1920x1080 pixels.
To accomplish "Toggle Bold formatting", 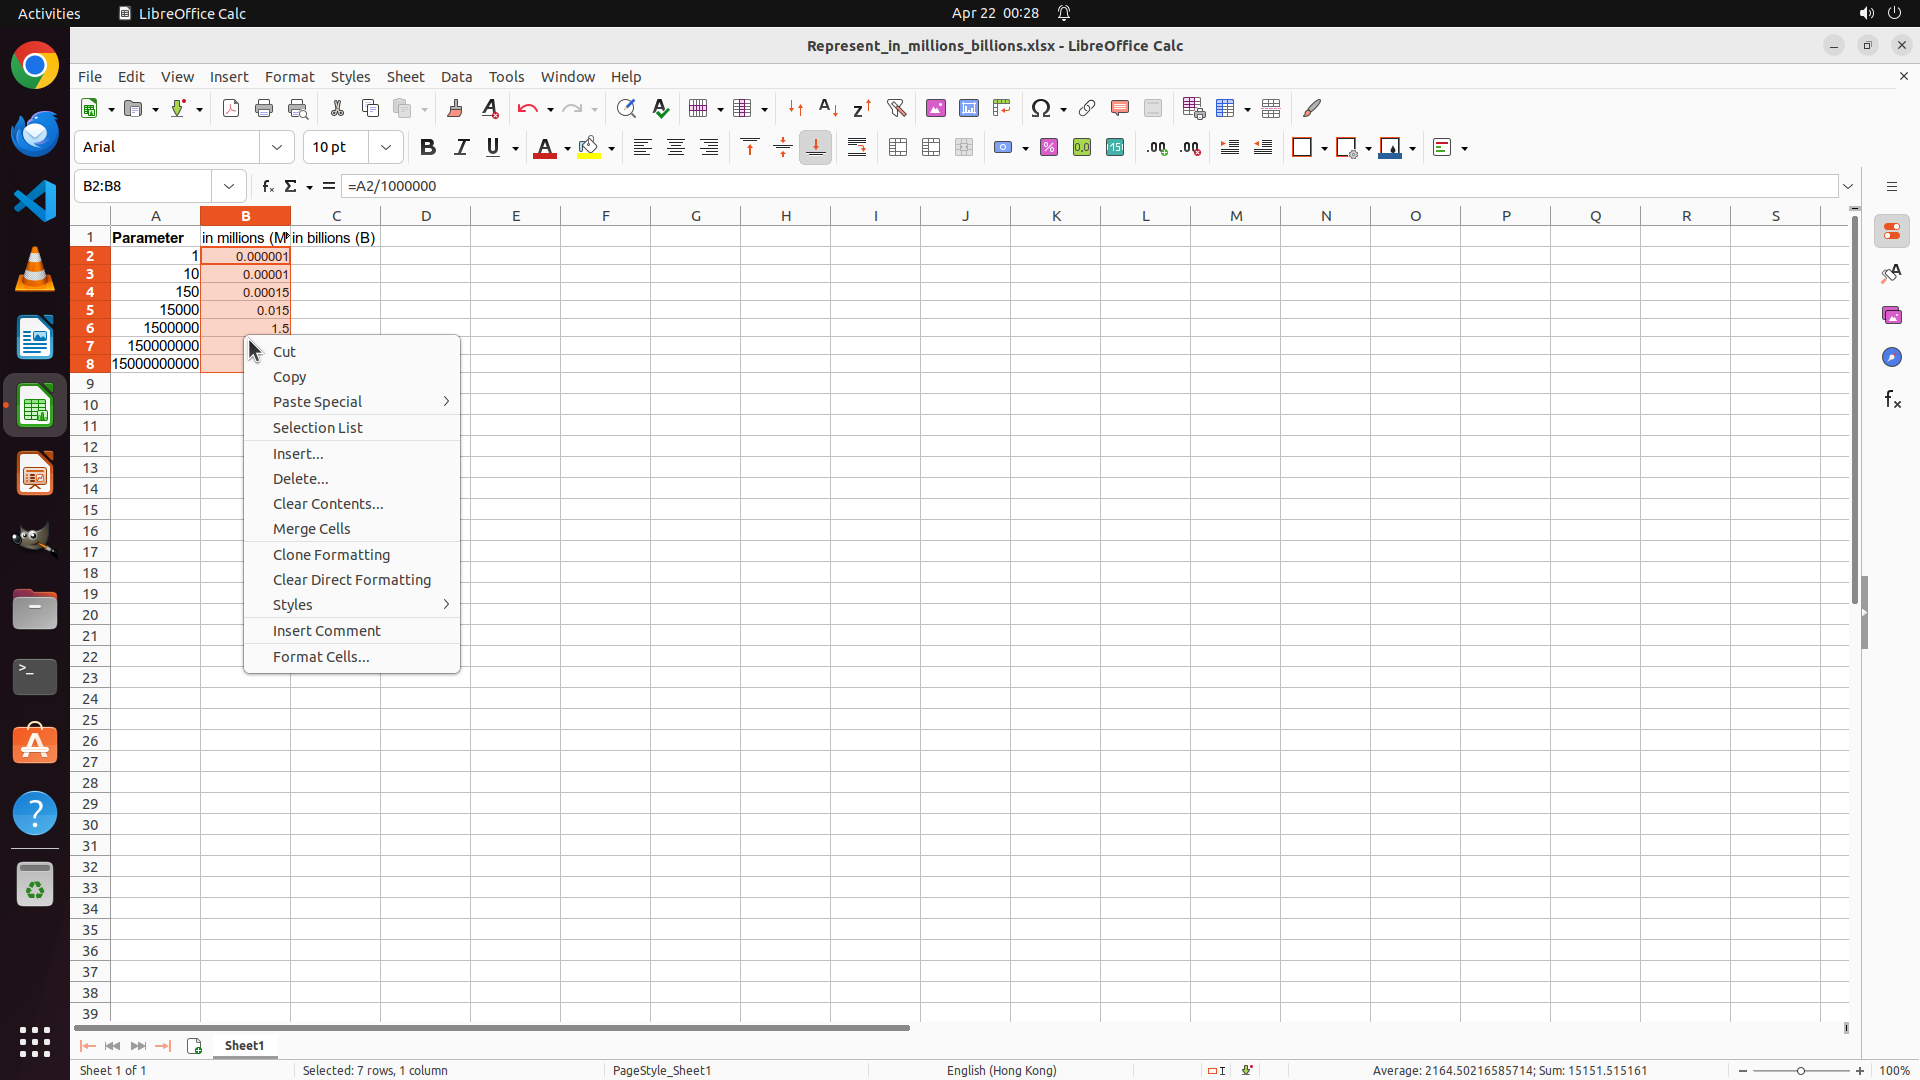I will [428, 148].
